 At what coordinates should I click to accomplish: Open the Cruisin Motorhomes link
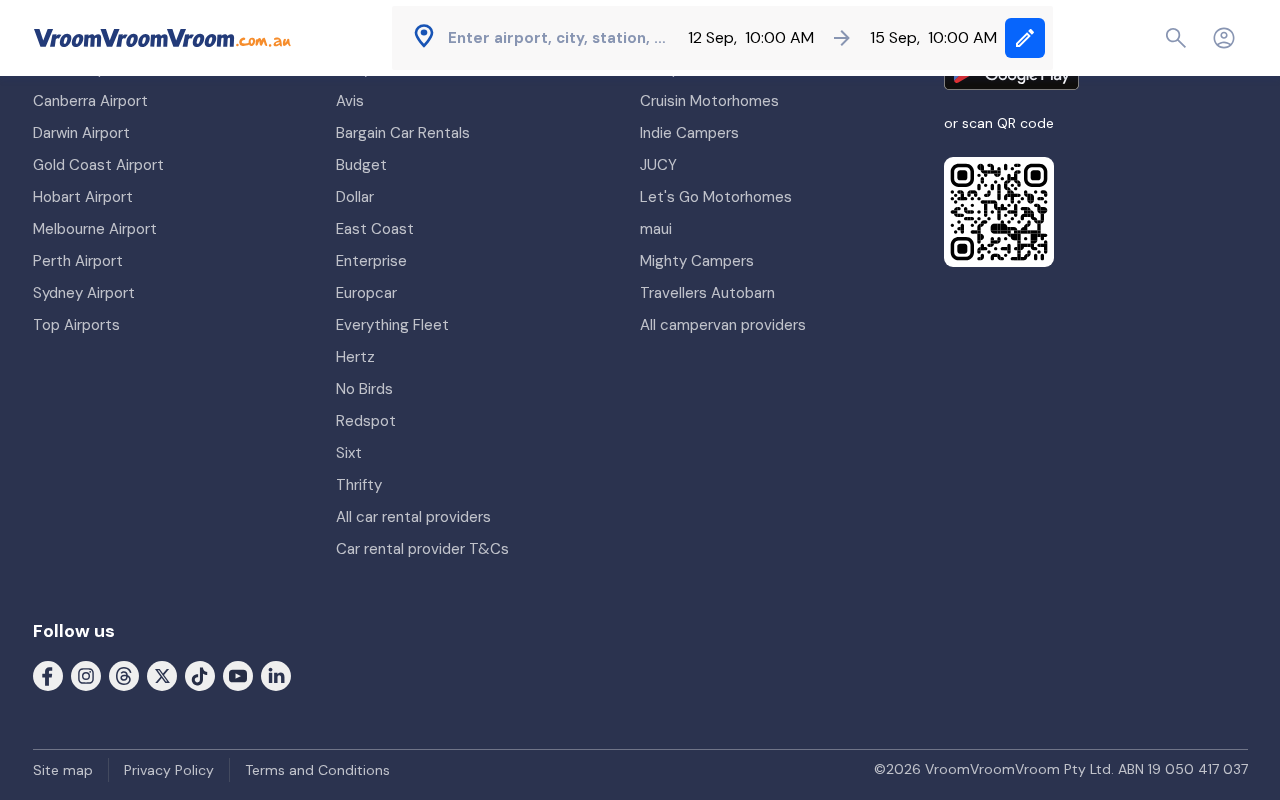709,101
